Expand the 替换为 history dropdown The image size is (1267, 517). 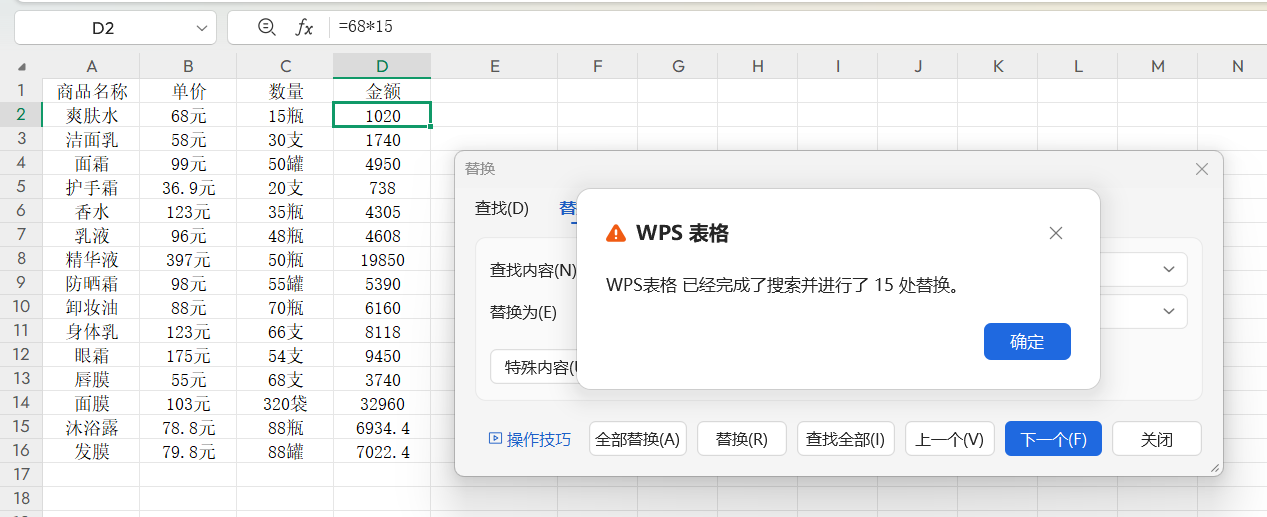[x=1168, y=311]
